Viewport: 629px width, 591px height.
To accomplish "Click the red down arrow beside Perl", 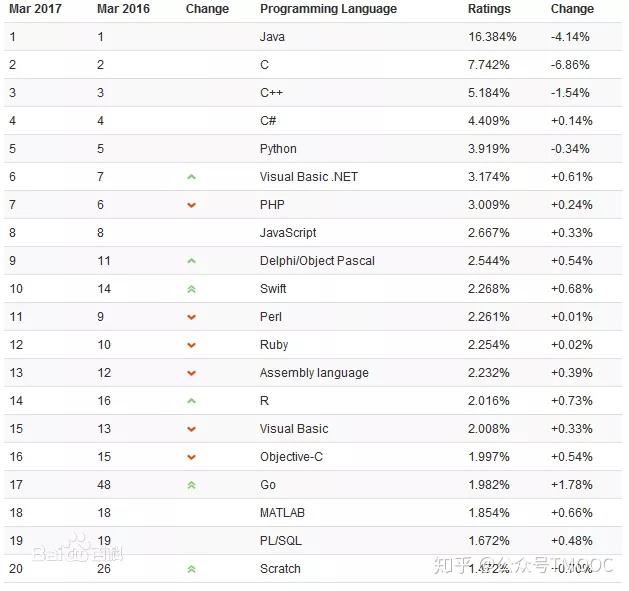I will point(191,317).
